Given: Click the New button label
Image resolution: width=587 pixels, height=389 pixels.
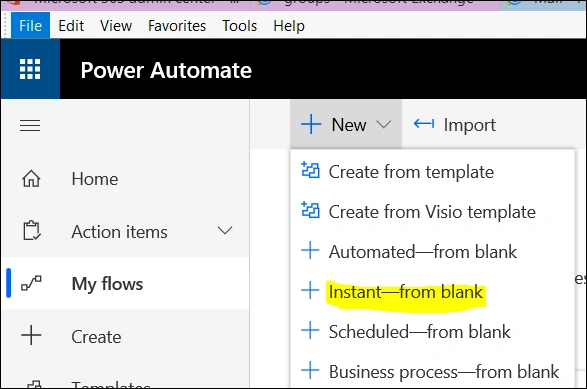Looking at the screenshot, I should (349, 125).
